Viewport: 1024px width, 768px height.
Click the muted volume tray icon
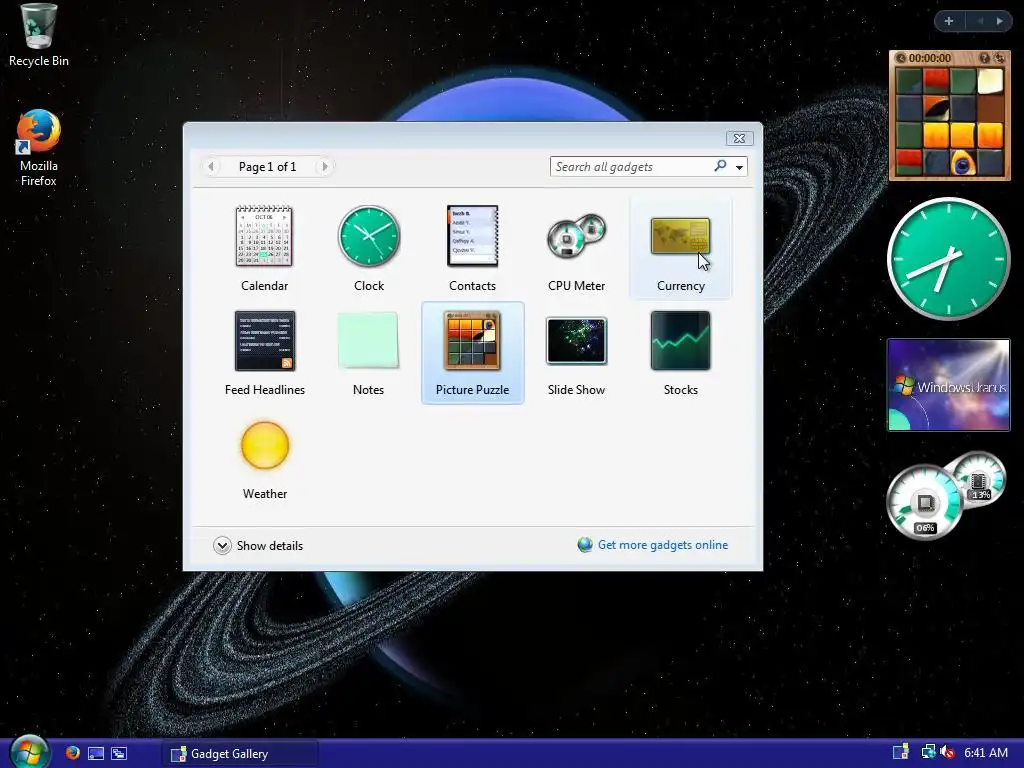pos(947,752)
